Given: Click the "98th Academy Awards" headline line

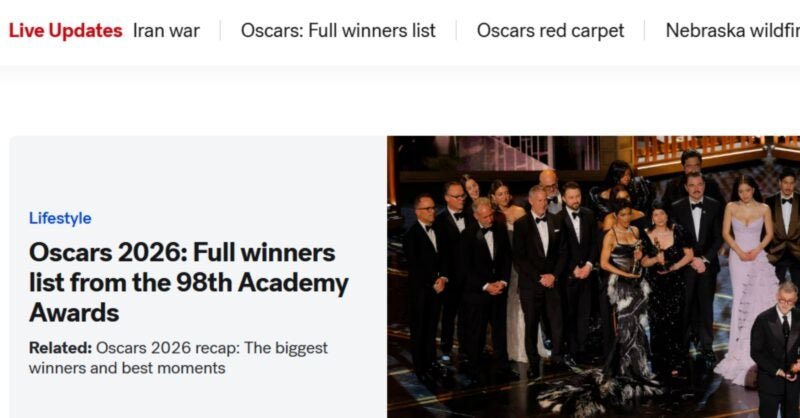Looking at the screenshot, I should (x=189, y=282).
